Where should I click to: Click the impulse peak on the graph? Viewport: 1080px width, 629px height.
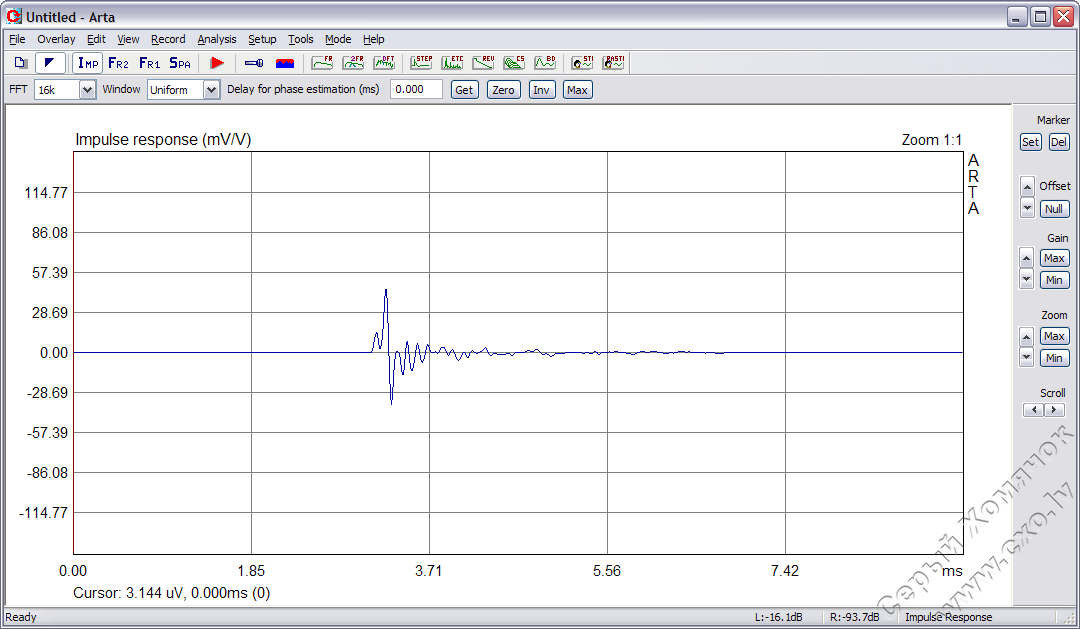pos(386,291)
